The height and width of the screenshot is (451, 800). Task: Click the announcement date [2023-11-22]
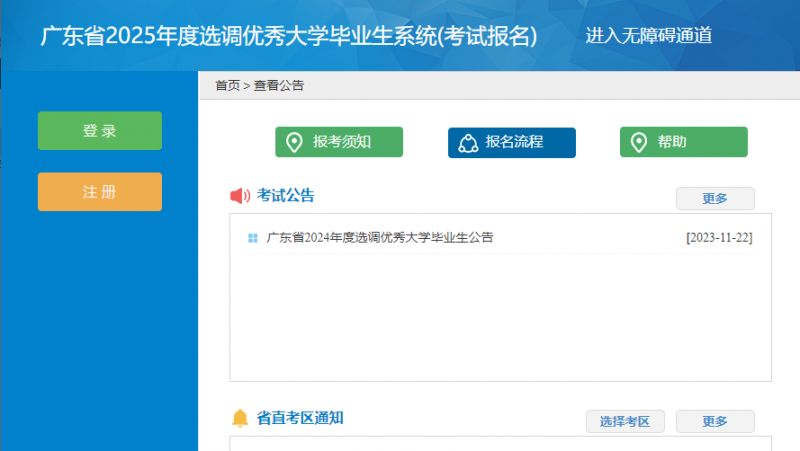(719, 238)
